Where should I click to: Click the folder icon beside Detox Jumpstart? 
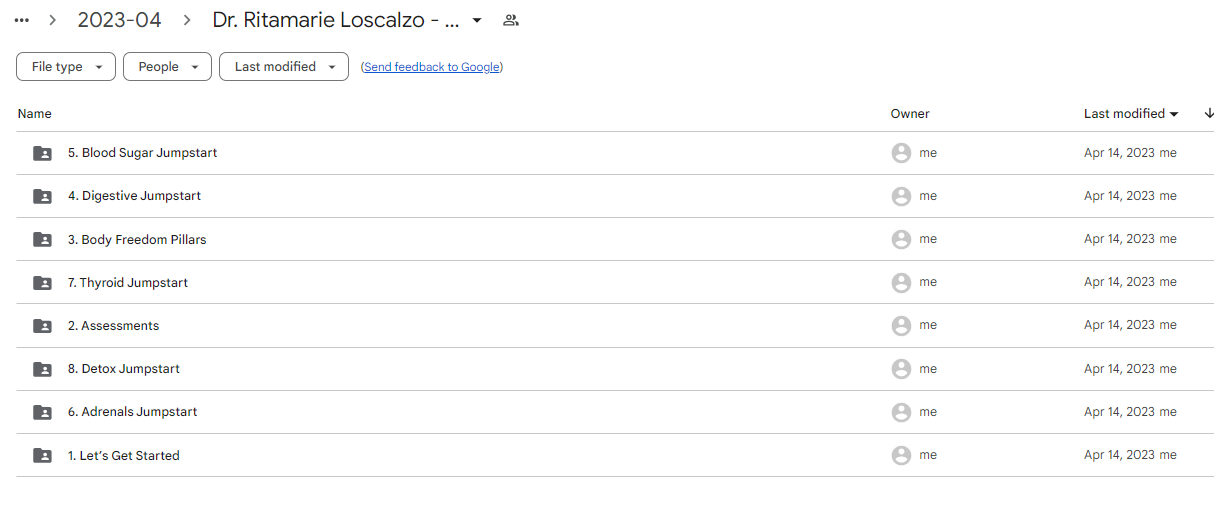42,369
